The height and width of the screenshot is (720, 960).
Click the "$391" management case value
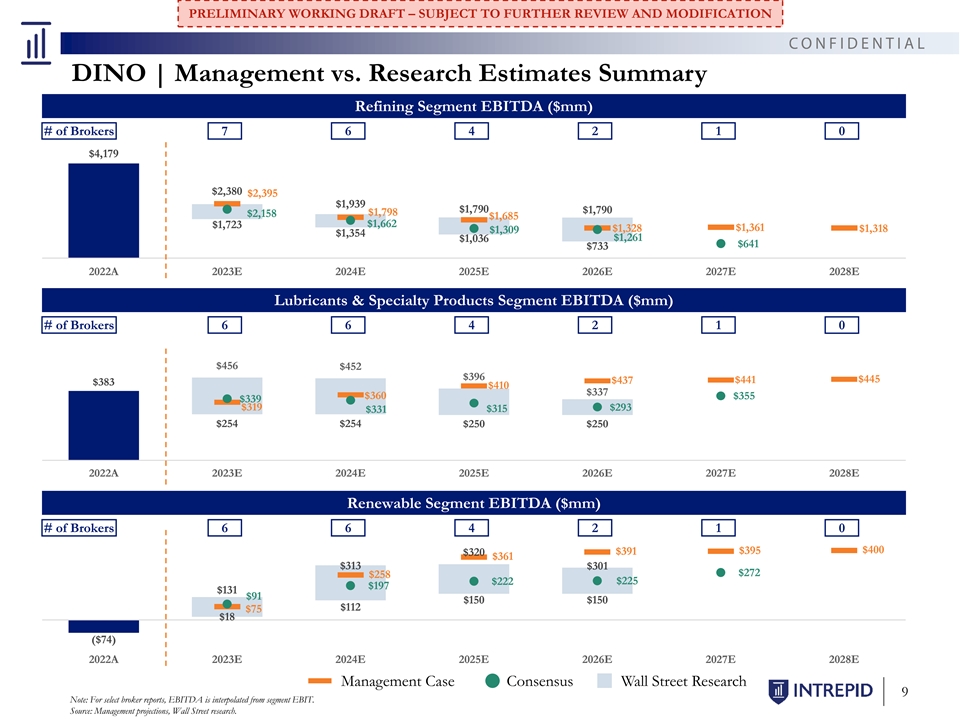point(626,551)
